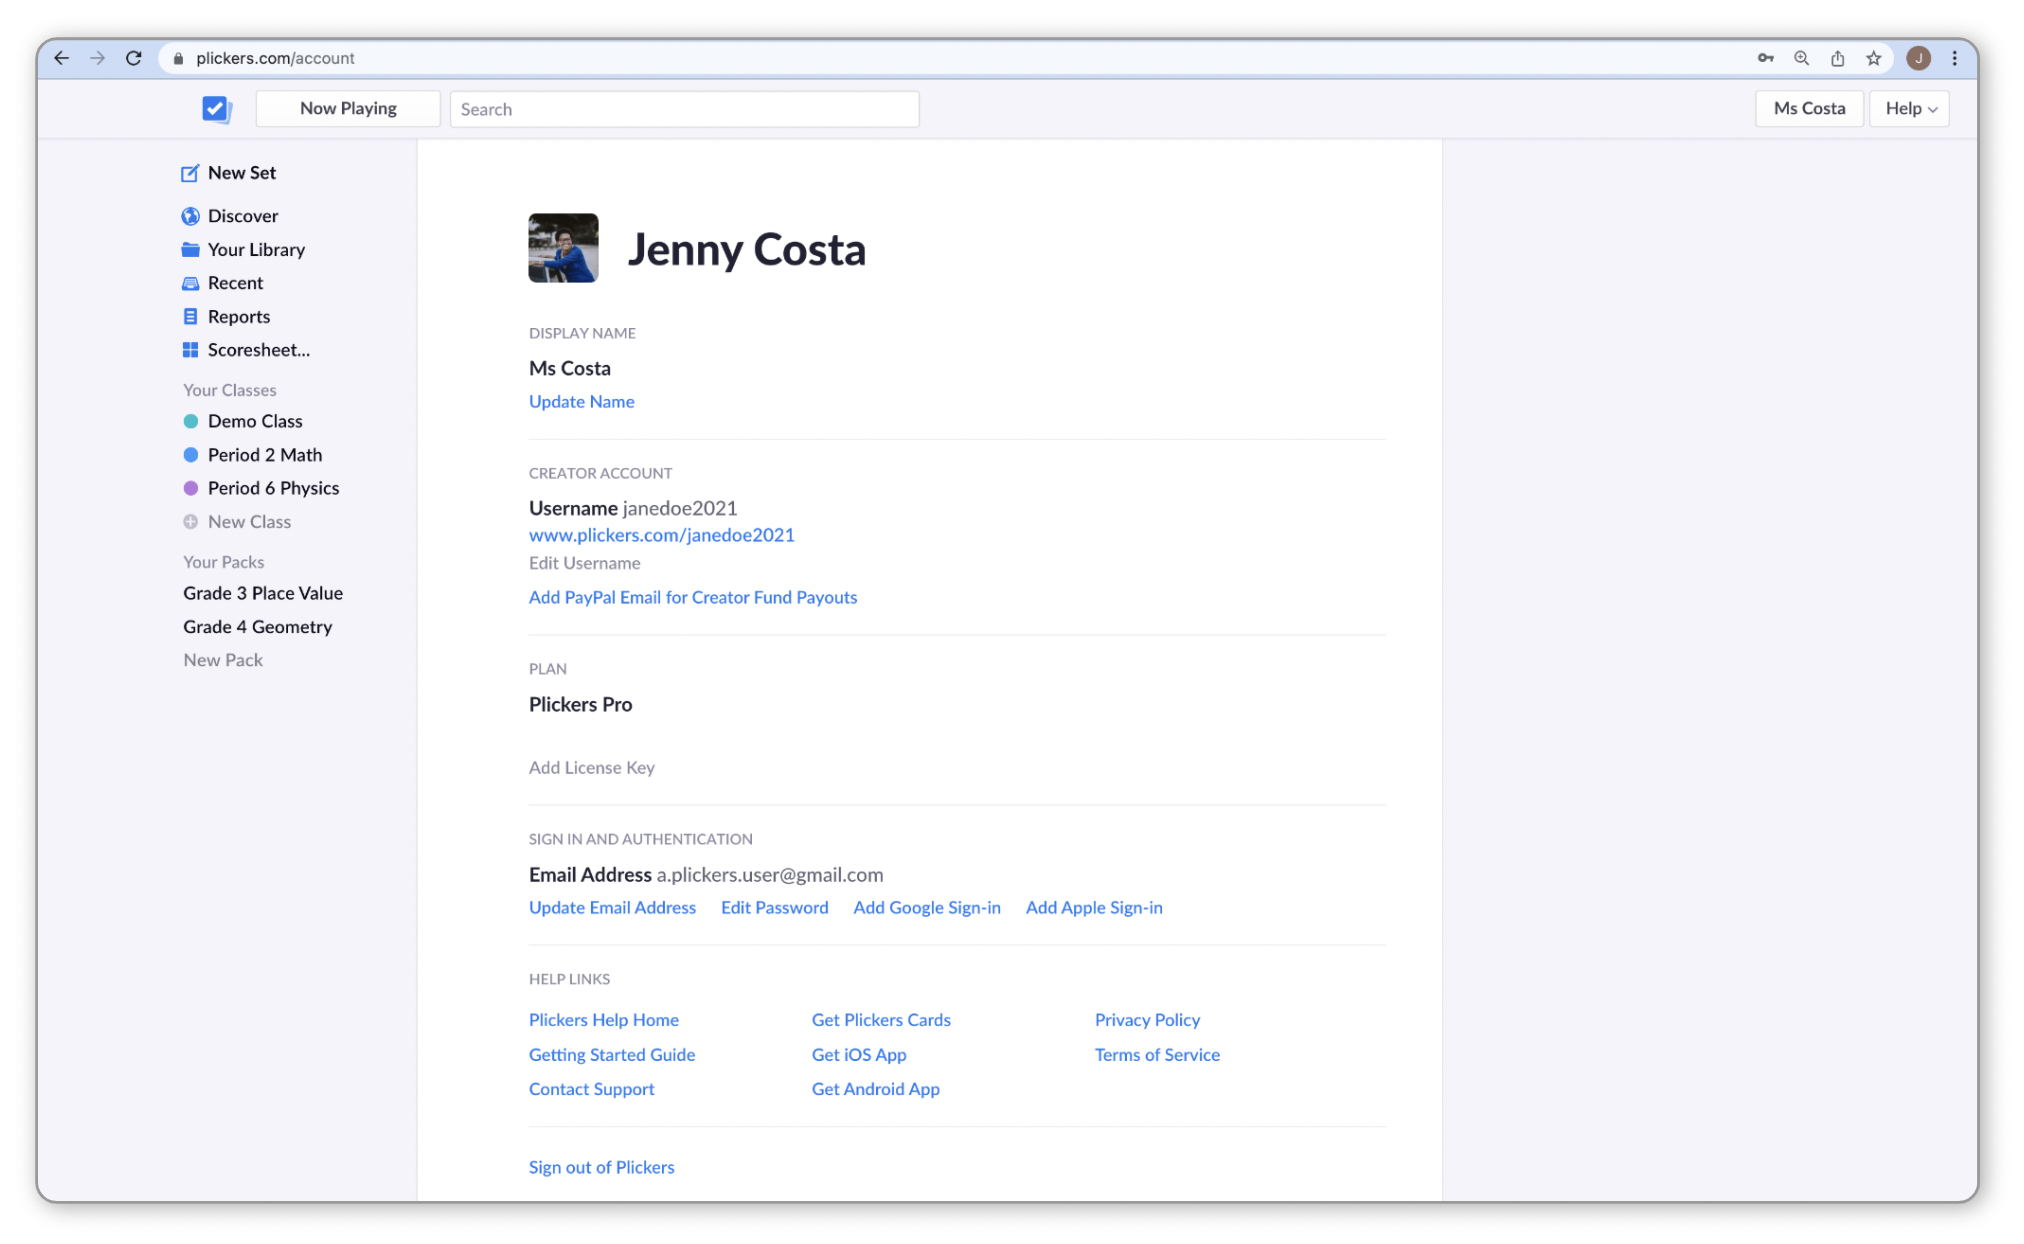Click the Your Library folder icon
The width and height of the screenshot is (2024, 1244).
click(x=190, y=249)
